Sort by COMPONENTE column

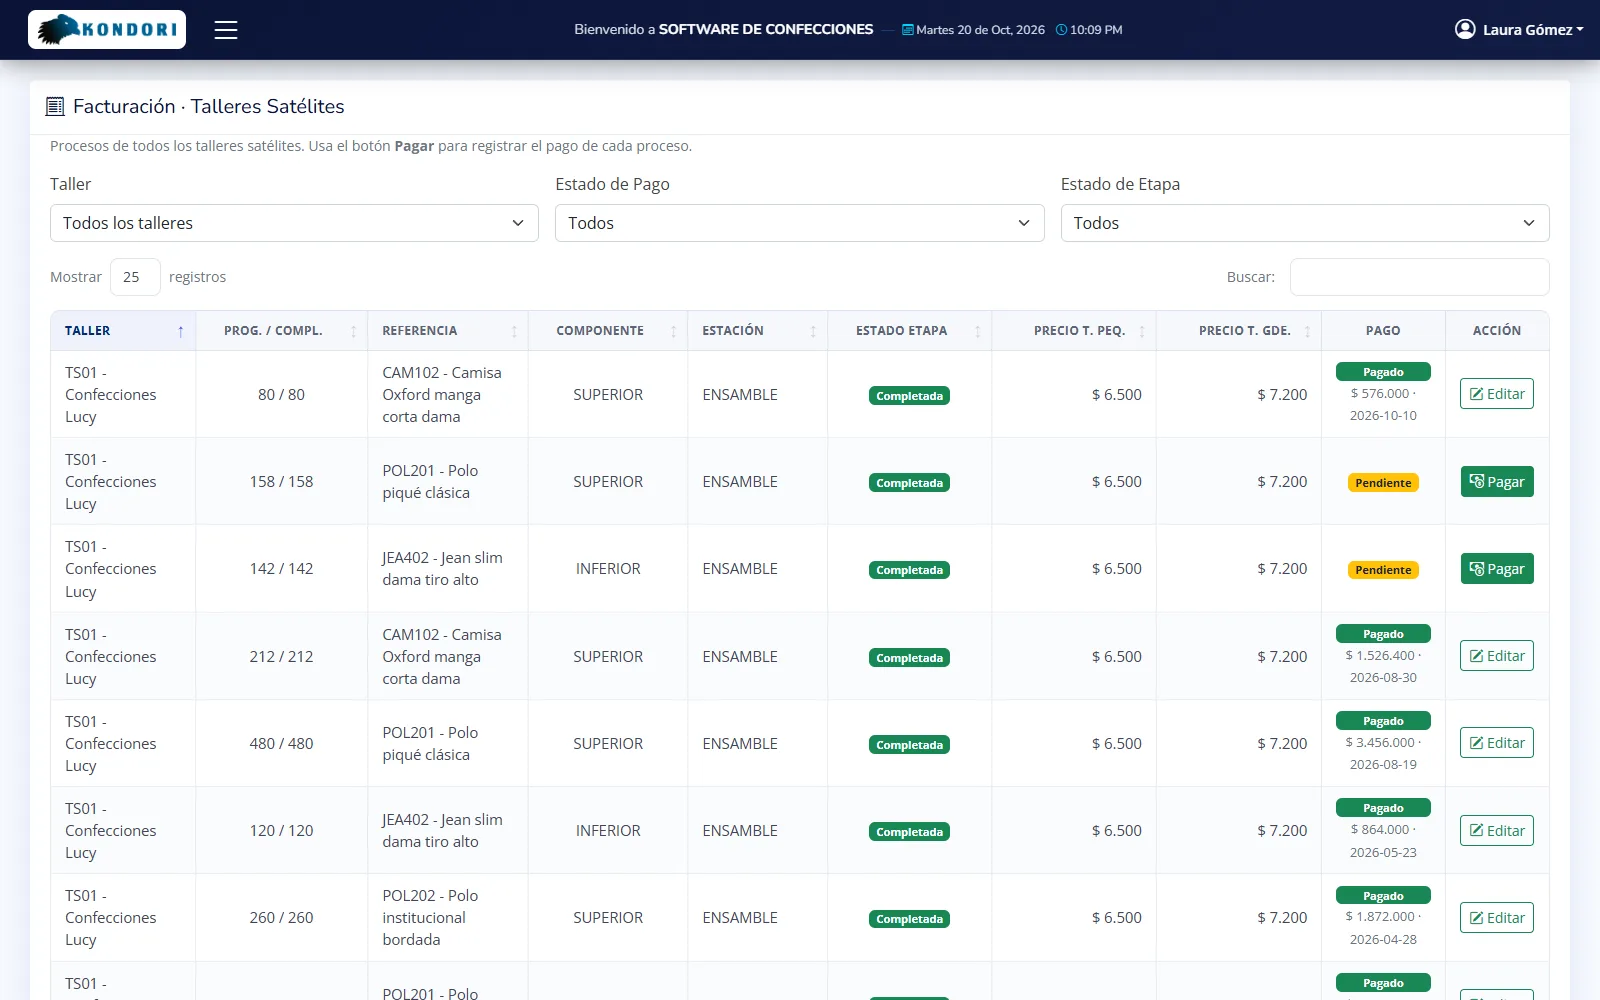[608, 331]
